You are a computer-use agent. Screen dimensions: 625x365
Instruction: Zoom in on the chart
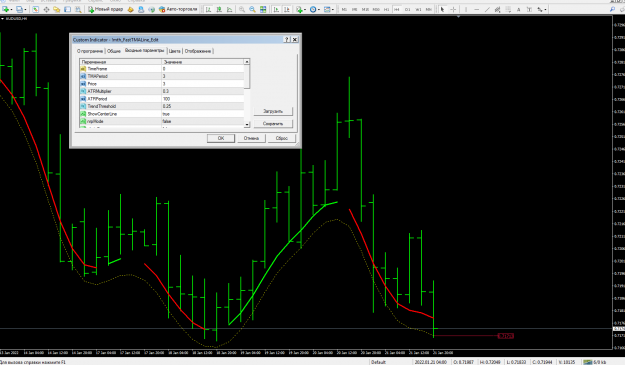242,9
